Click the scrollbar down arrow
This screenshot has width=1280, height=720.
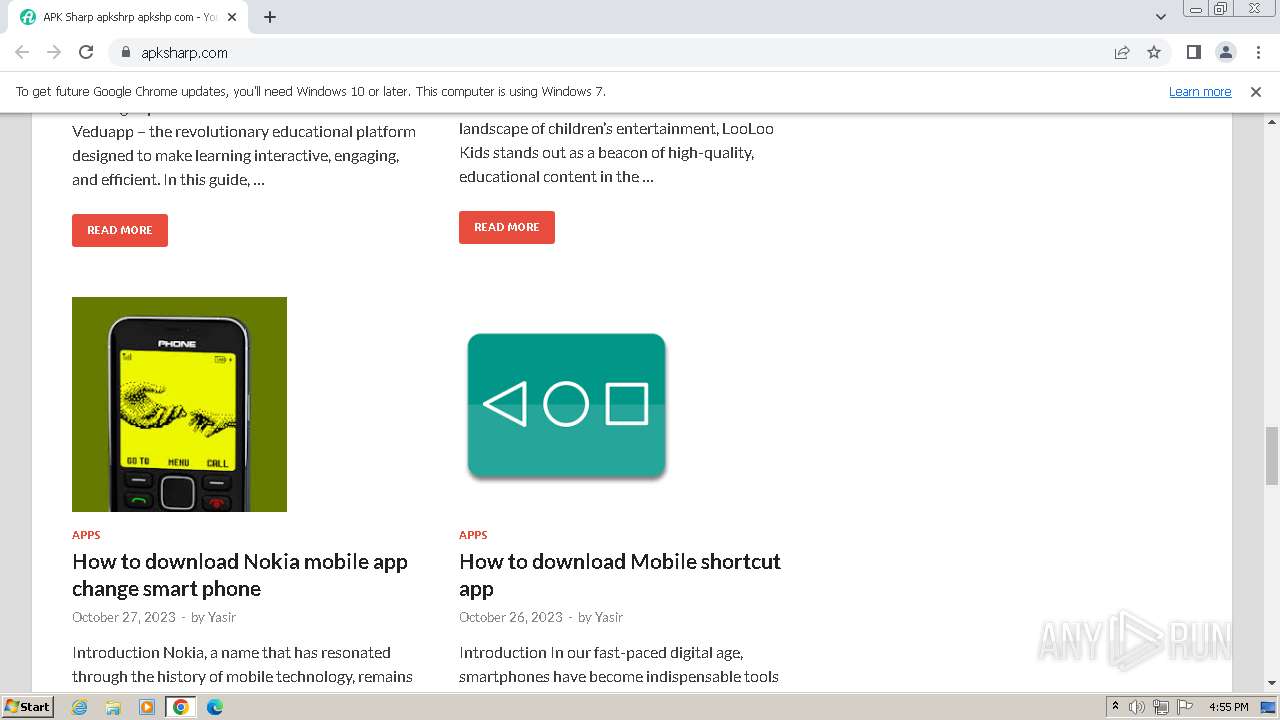click(x=1271, y=683)
